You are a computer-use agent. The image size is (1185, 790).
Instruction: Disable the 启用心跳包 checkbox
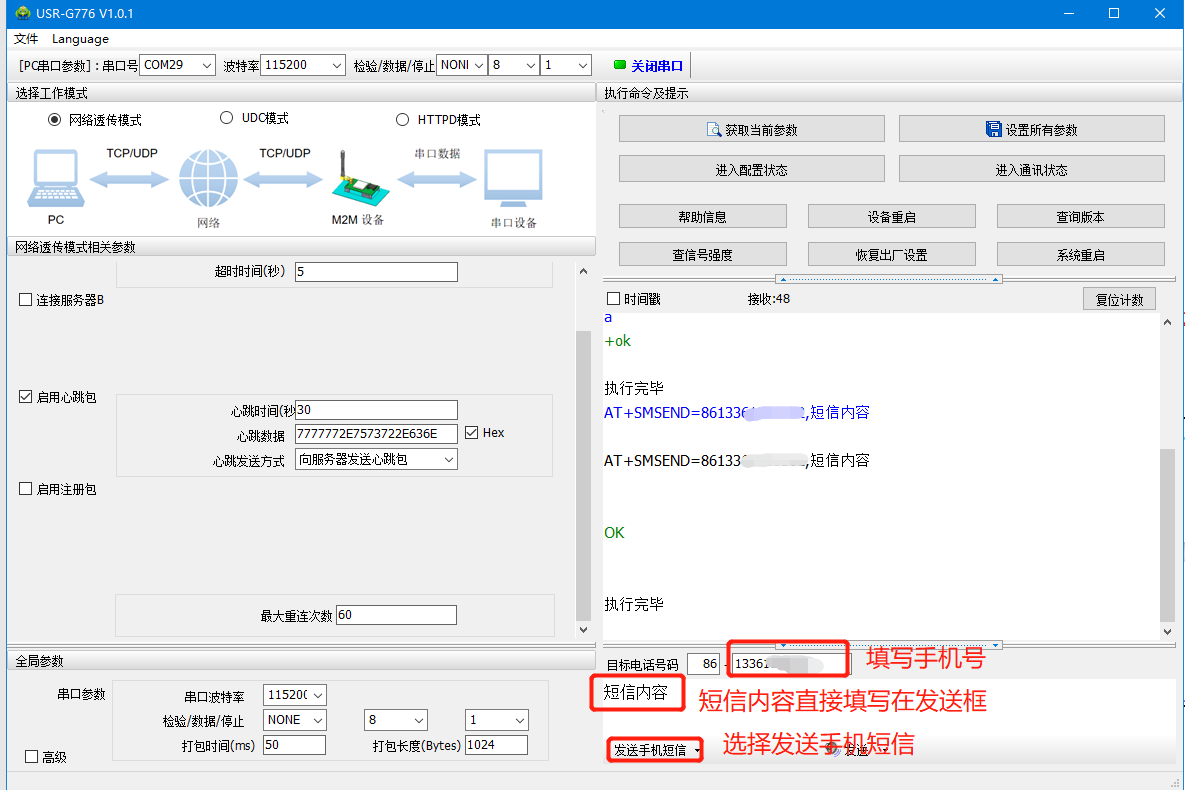26,397
